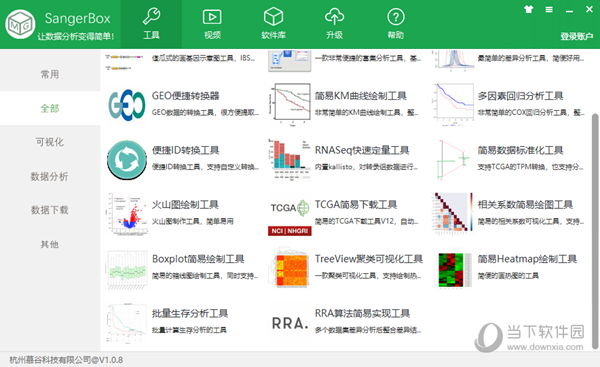Launch 简易KM曲线绘制工具 via its plot icon
This screenshot has height=367, width=600.
(290, 104)
